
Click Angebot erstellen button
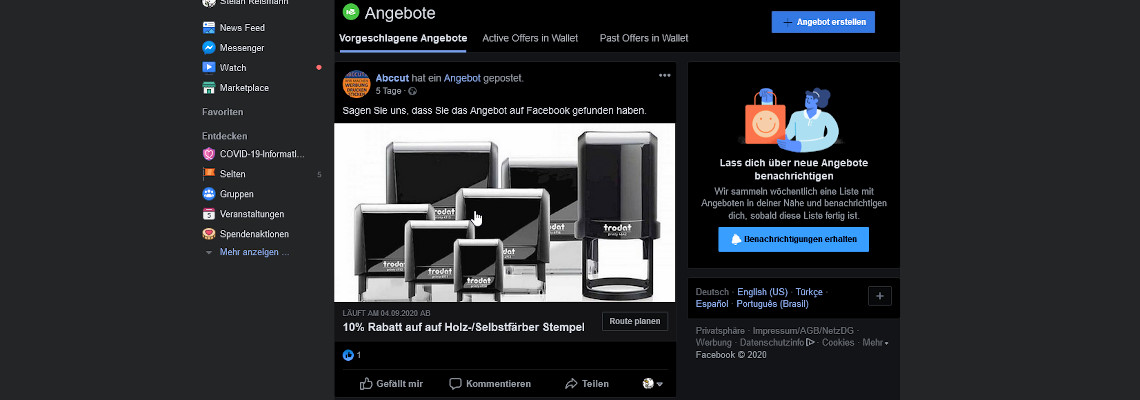(x=823, y=22)
